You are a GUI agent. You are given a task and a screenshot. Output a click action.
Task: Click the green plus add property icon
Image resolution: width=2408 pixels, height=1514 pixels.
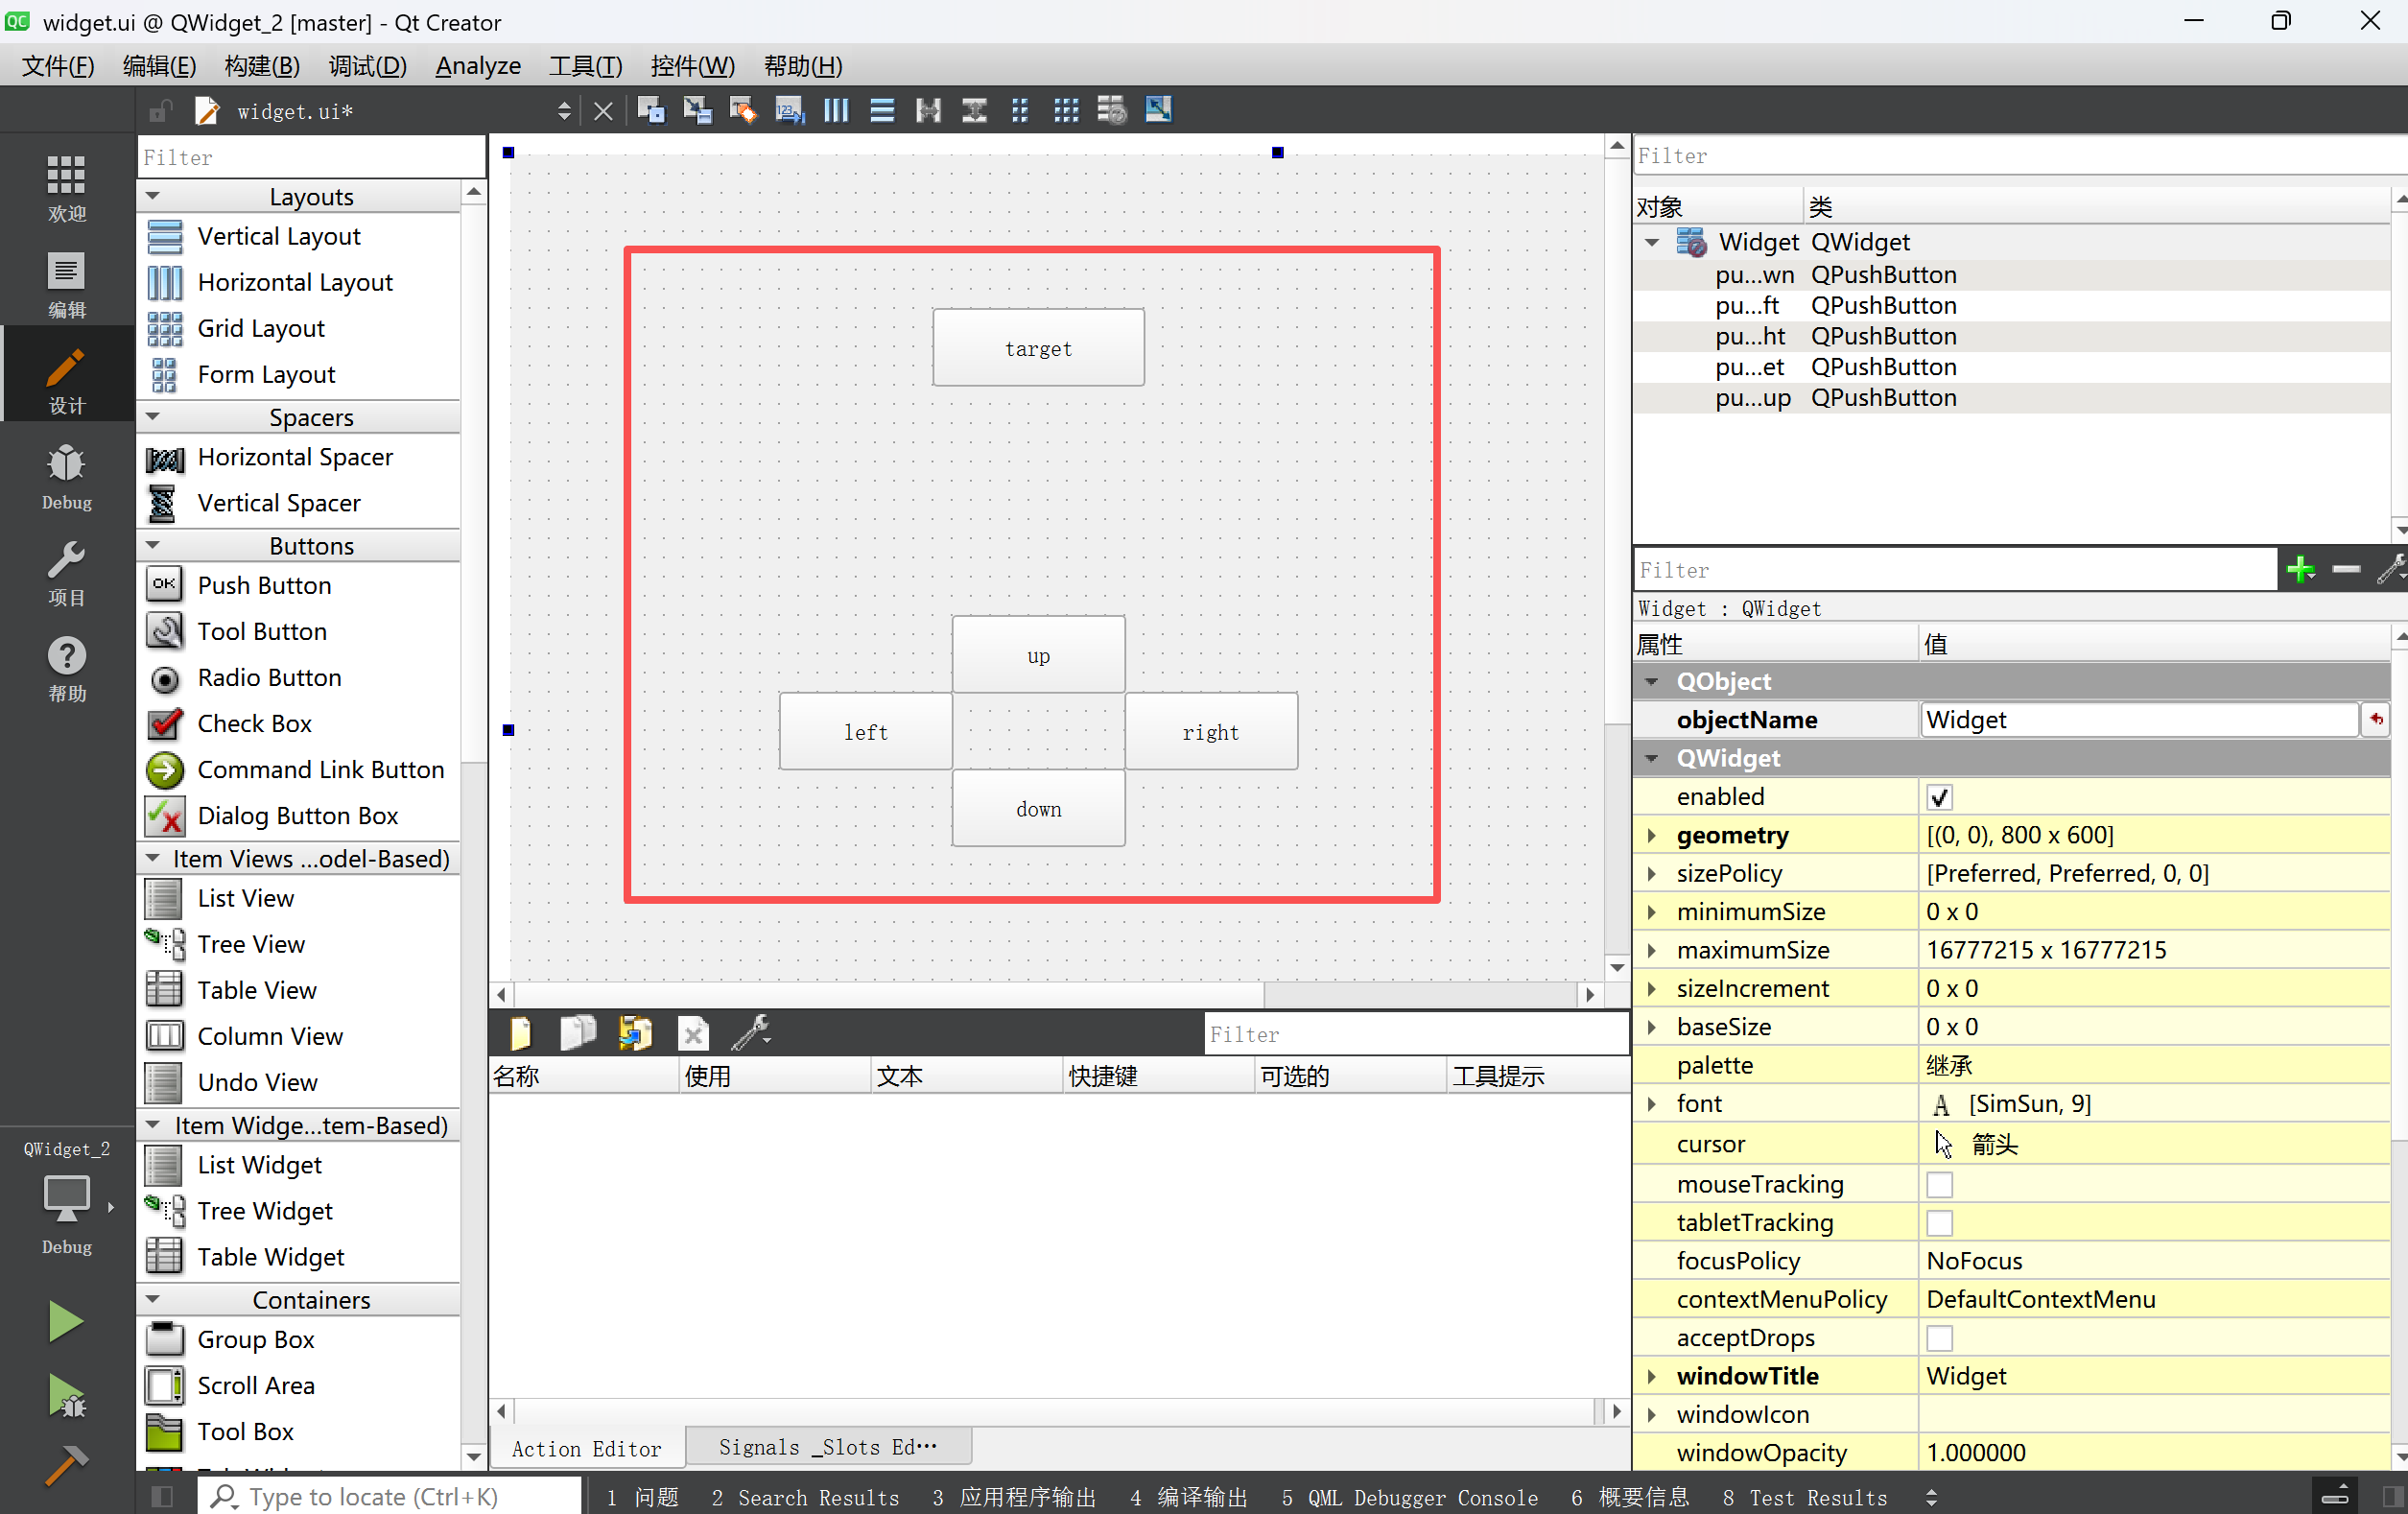click(2299, 570)
